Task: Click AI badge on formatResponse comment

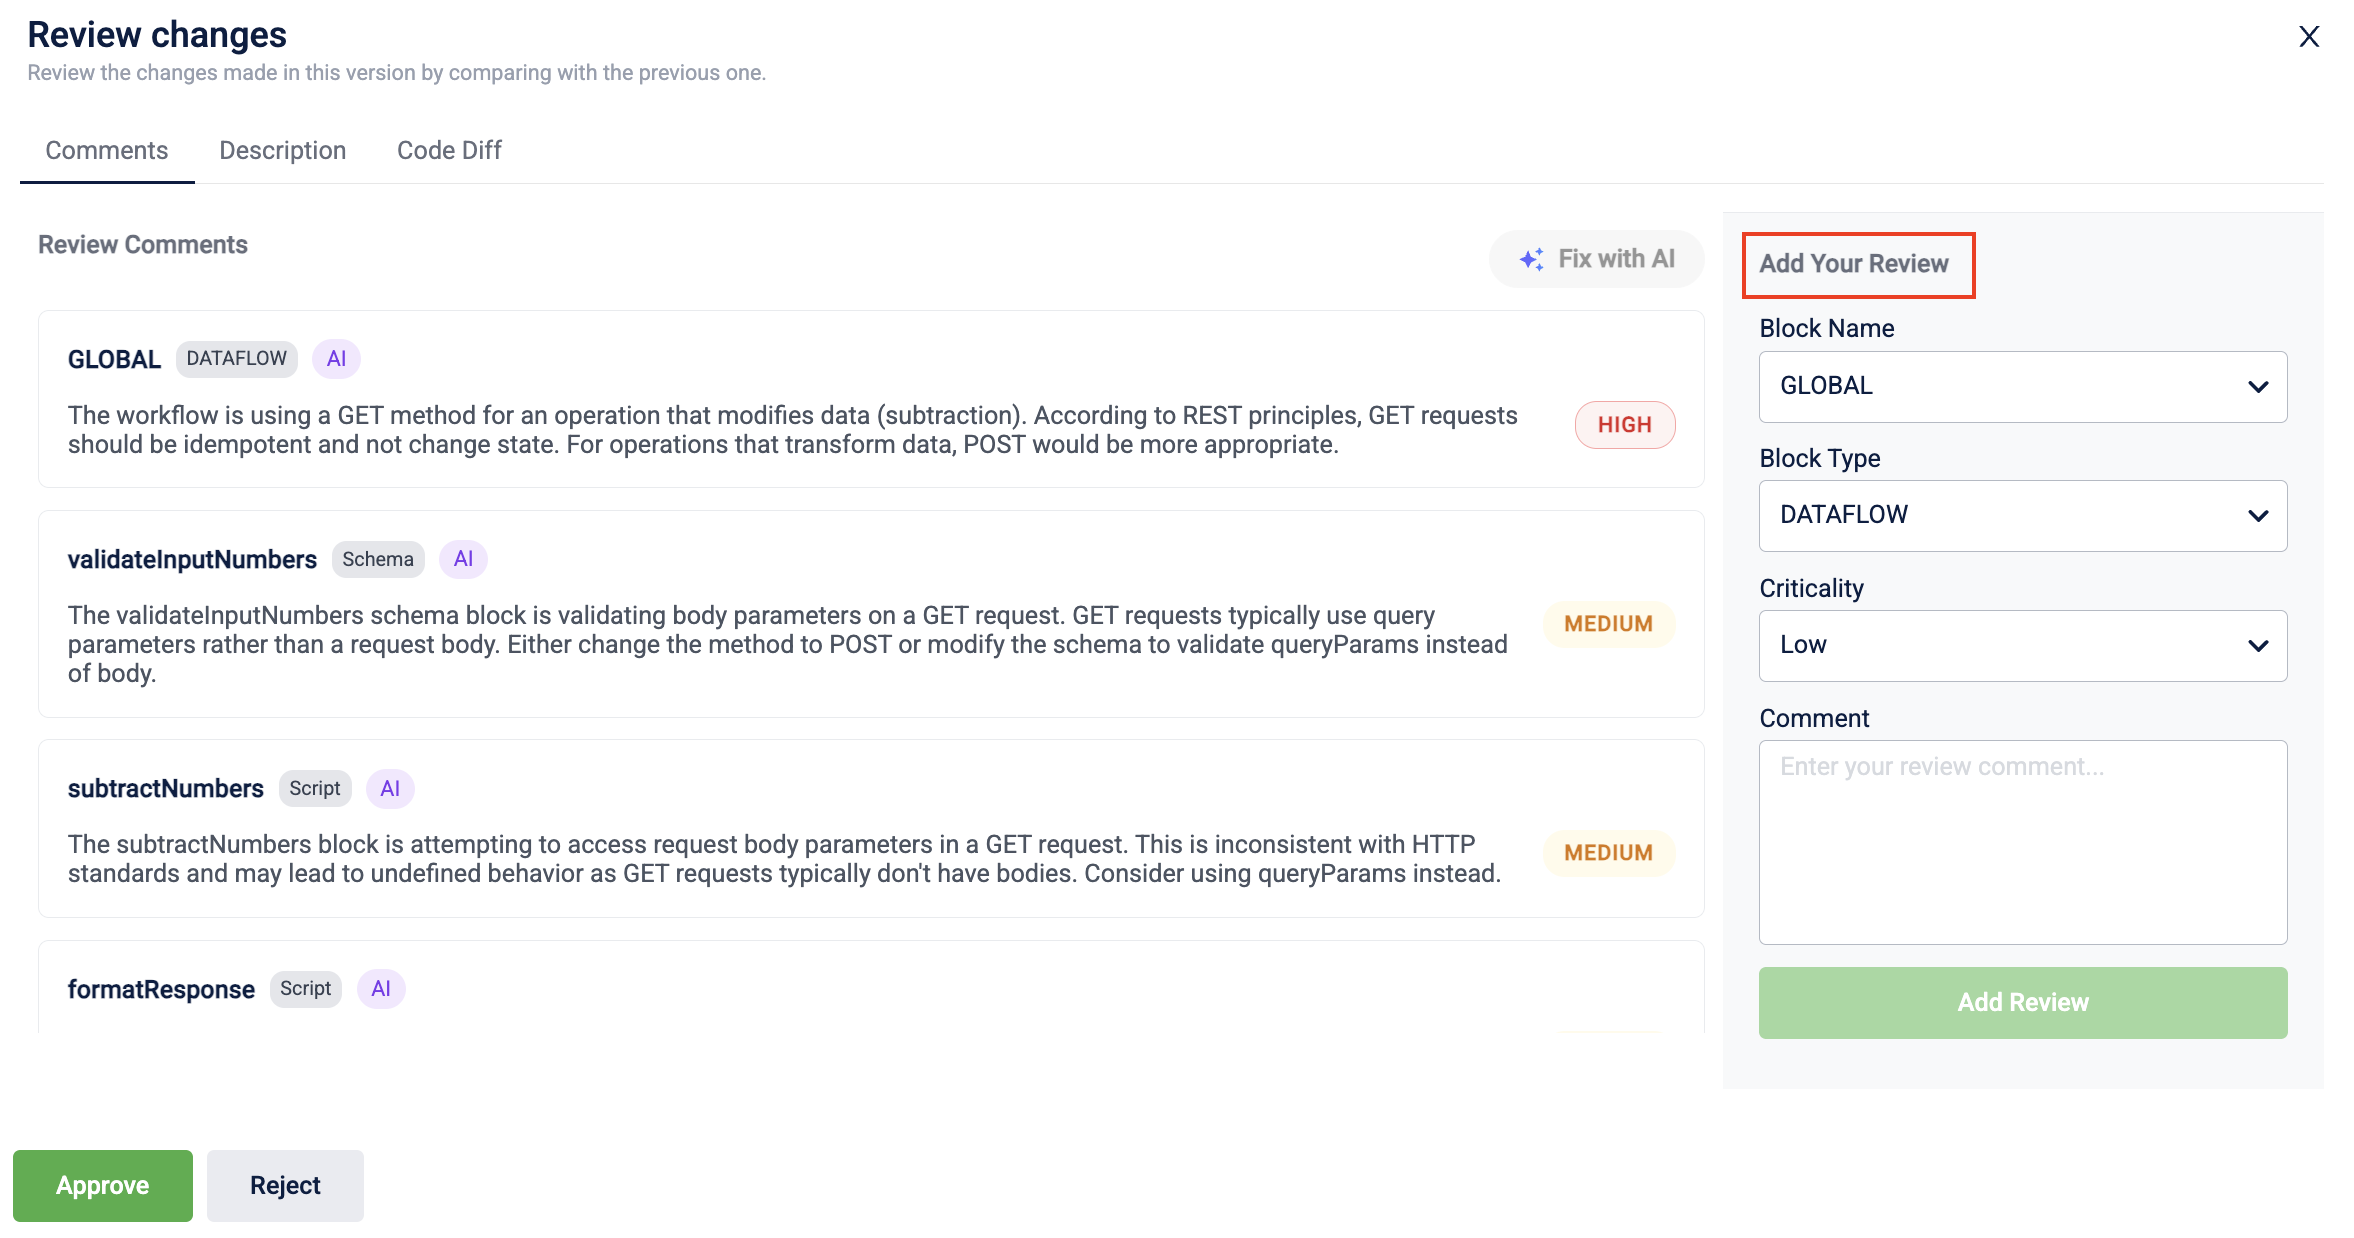Action: point(381,989)
